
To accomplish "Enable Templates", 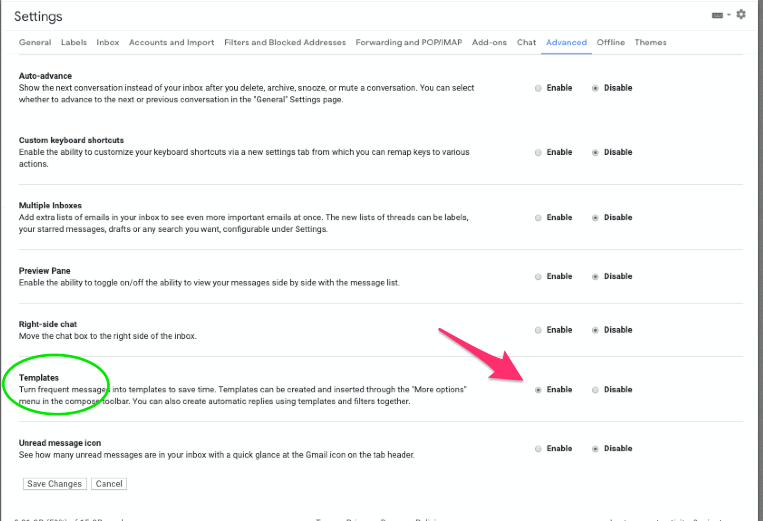I will [x=538, y=390].
